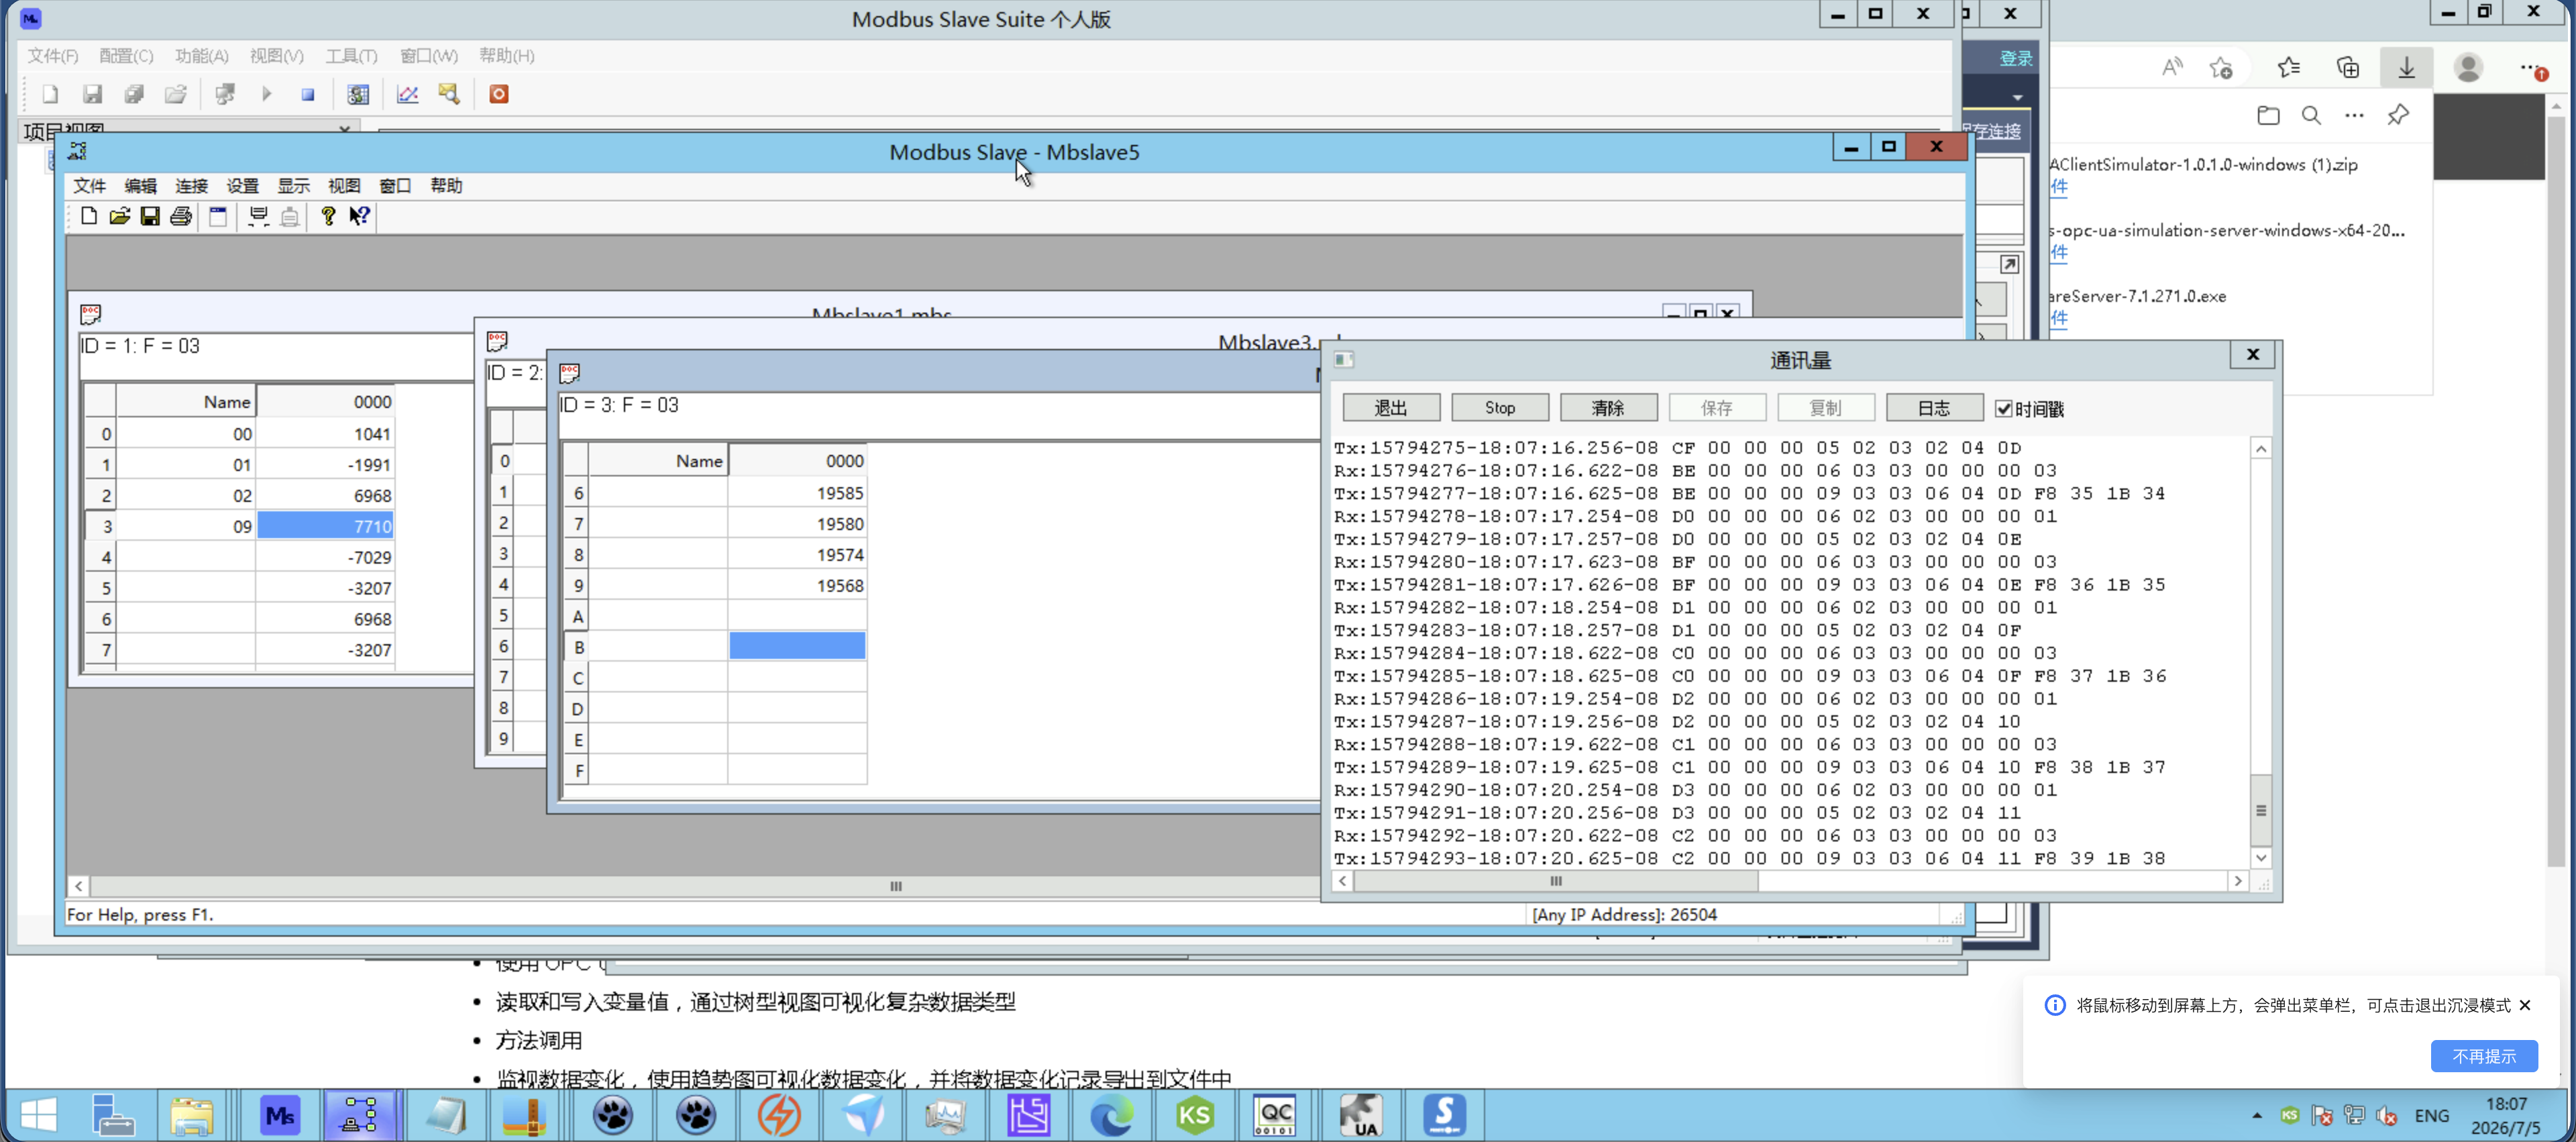Click Start play icon in Slave Suite toolbar
2576x1142 pixels.
pyautogui.click(x=266, y=94)
